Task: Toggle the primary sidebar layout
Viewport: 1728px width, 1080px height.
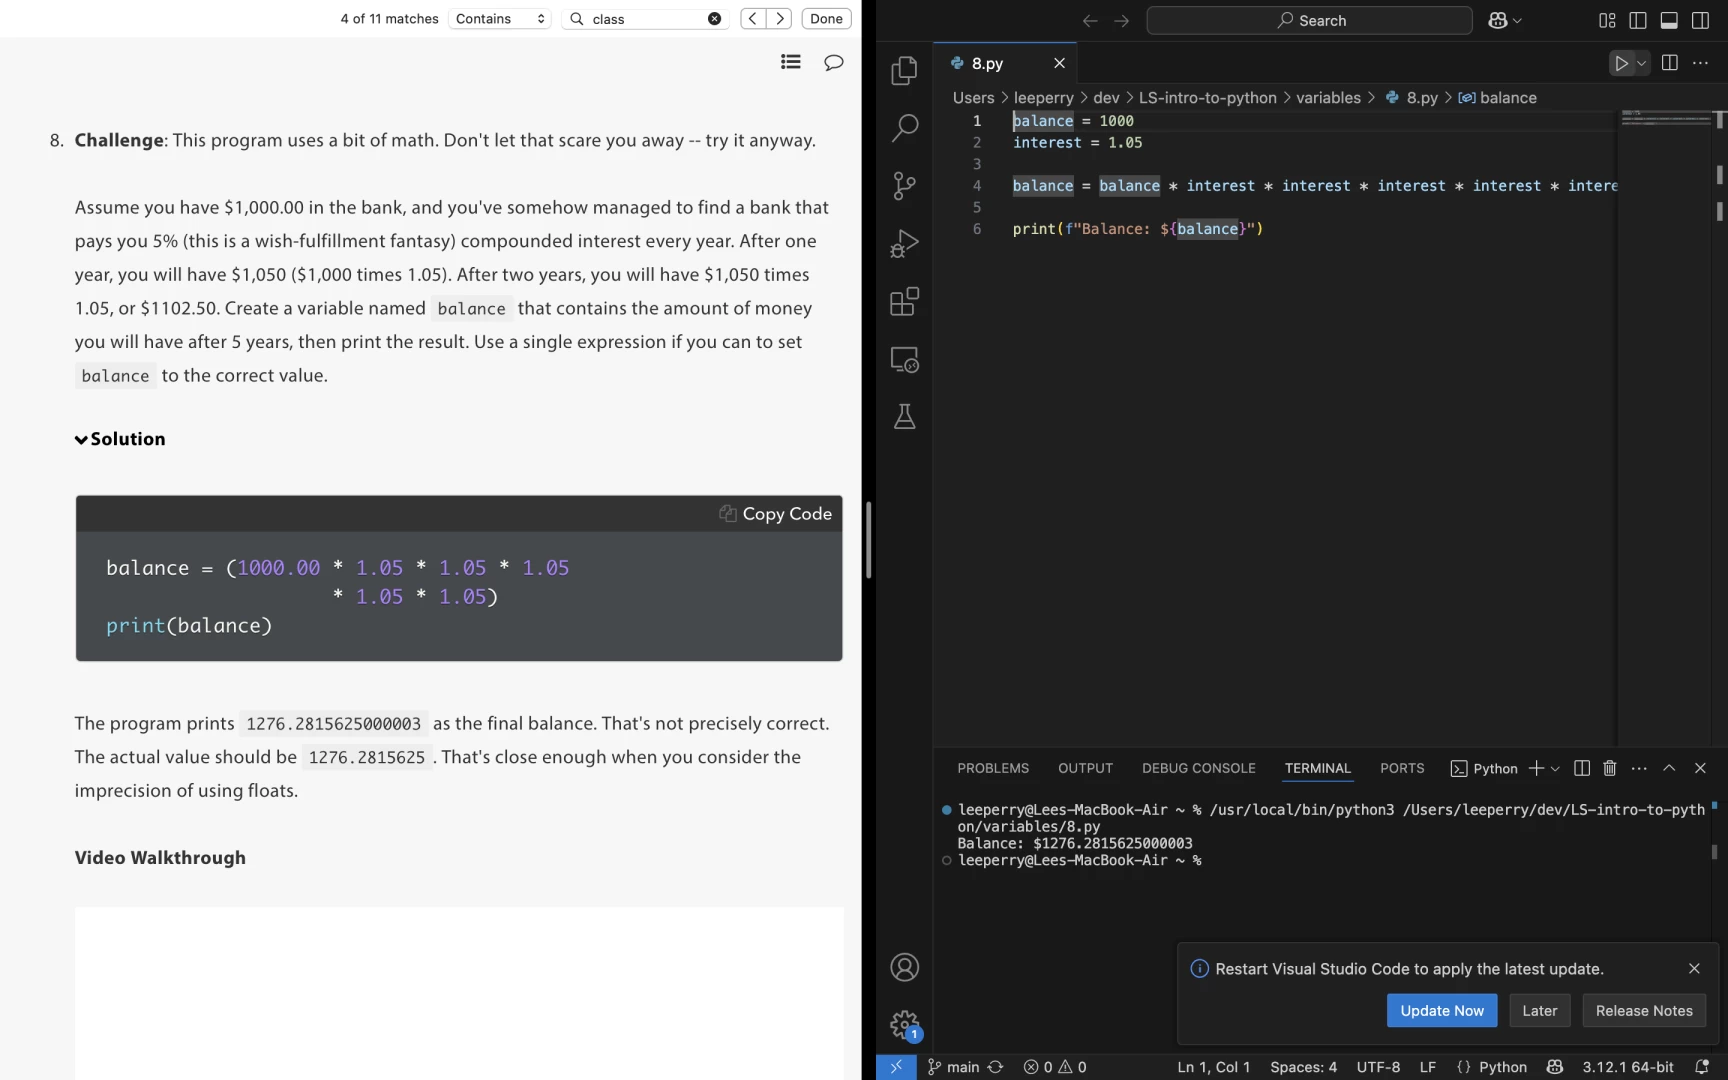Action: 1638,20
